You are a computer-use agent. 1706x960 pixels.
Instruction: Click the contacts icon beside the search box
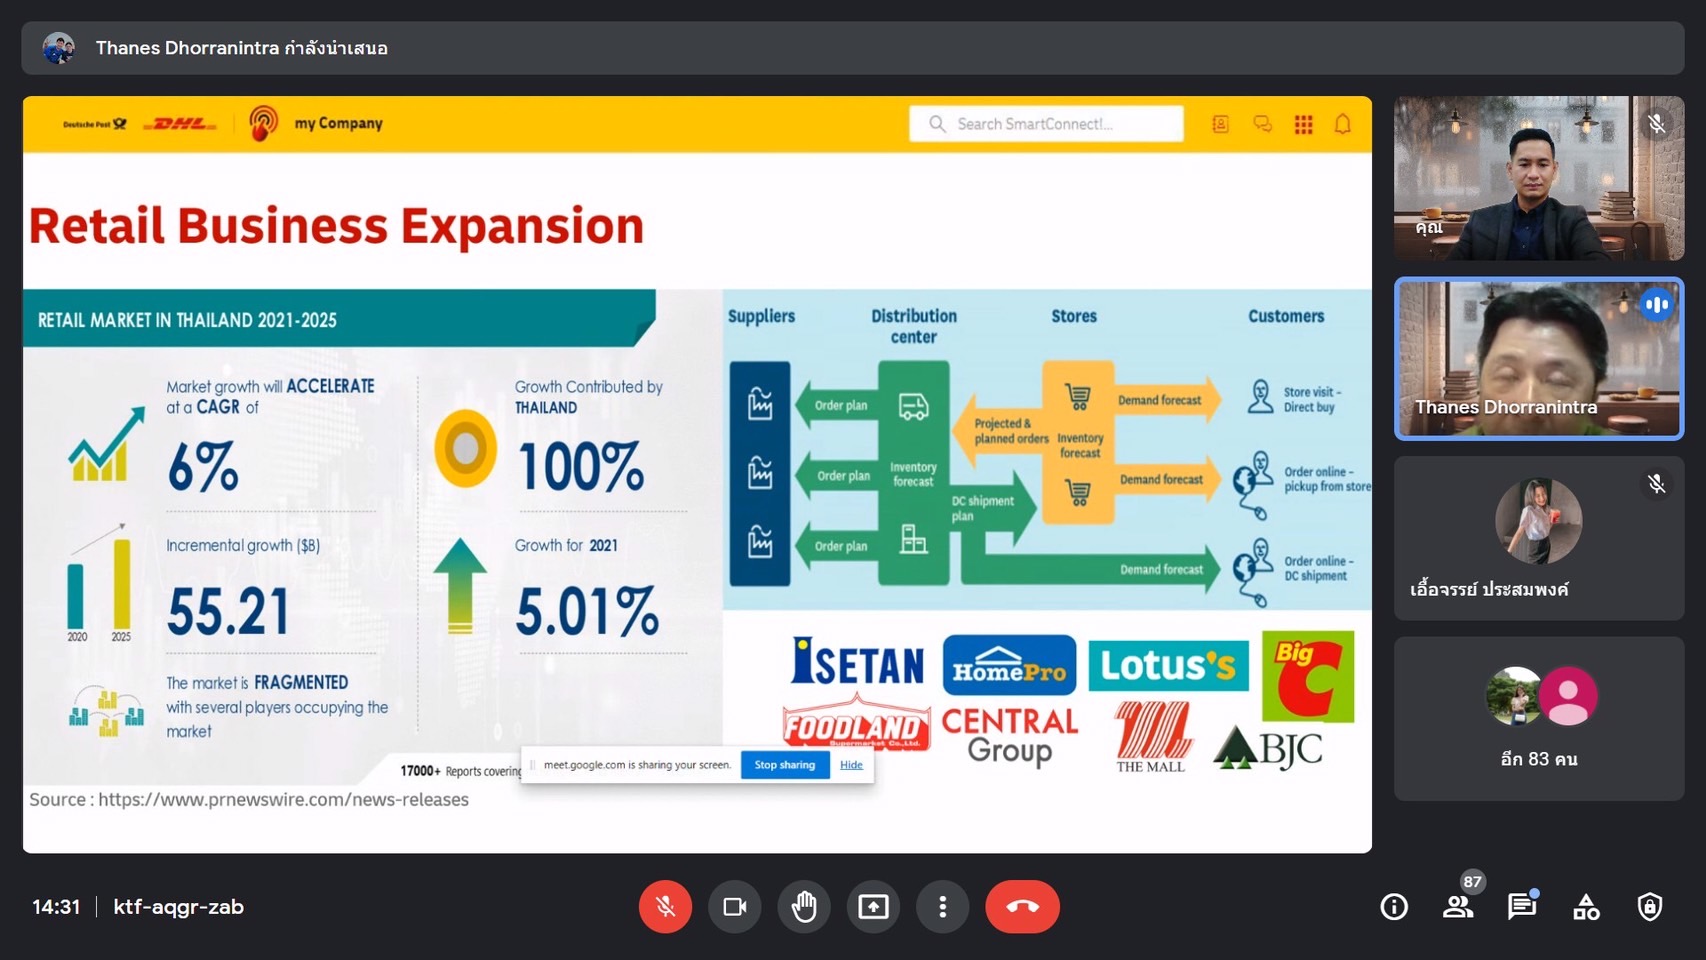[1220, 124]
